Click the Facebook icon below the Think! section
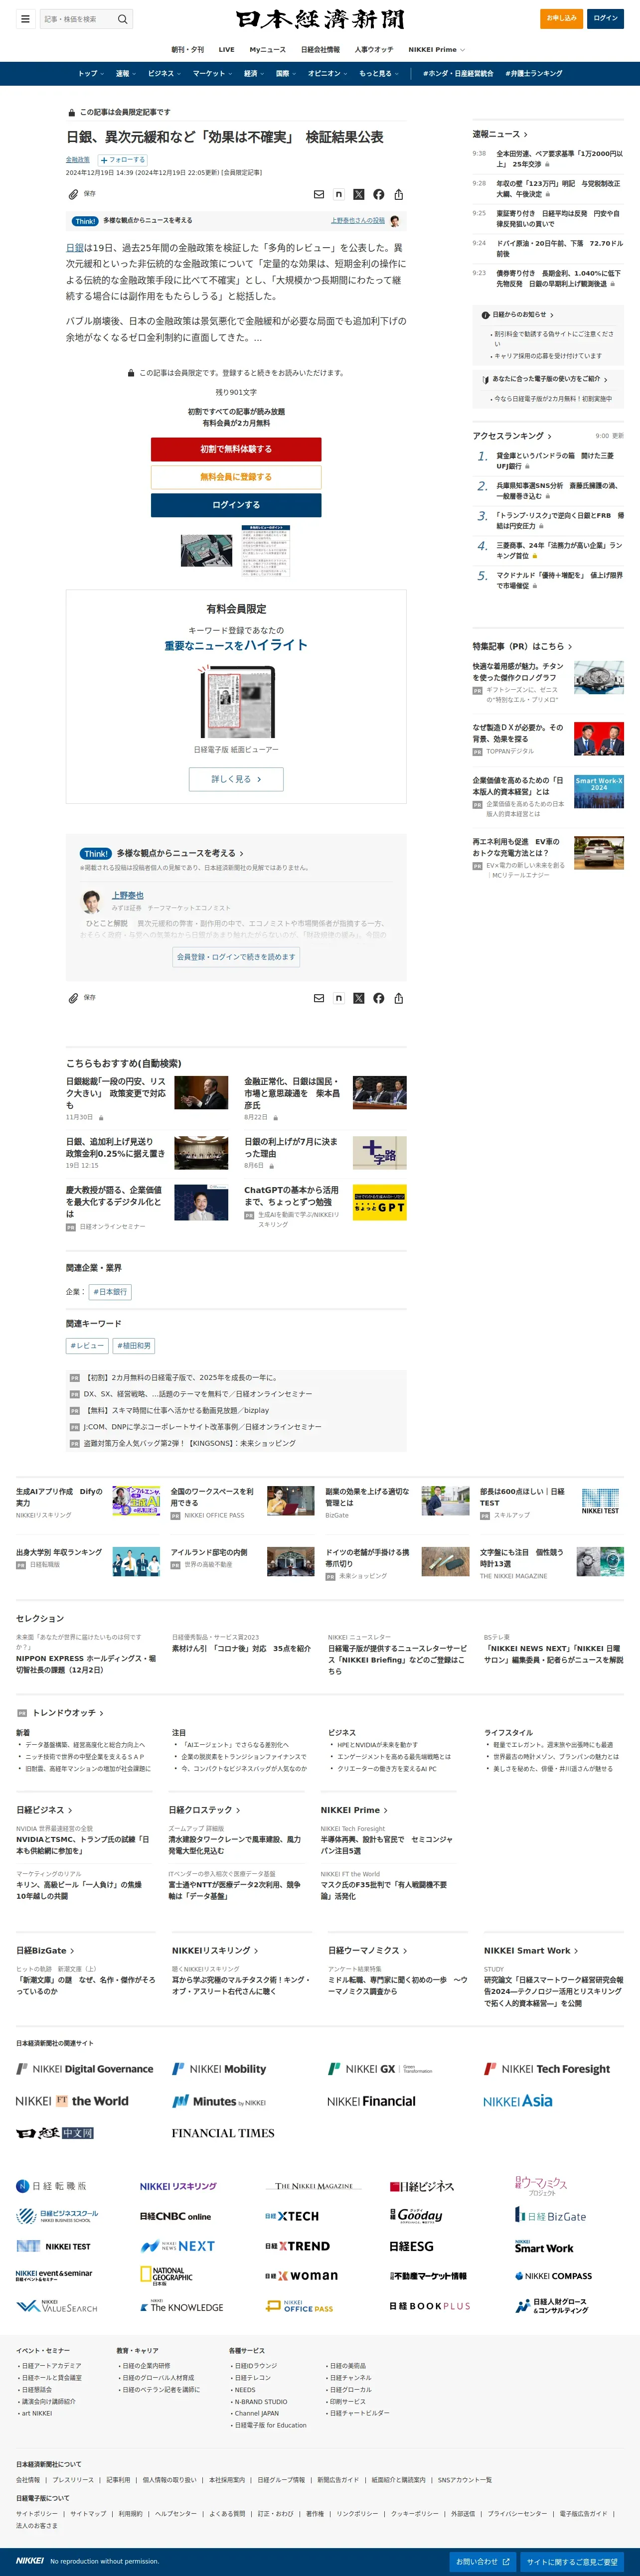The image size is (640, 2576). pyautogui.click(x=379, y=998)
